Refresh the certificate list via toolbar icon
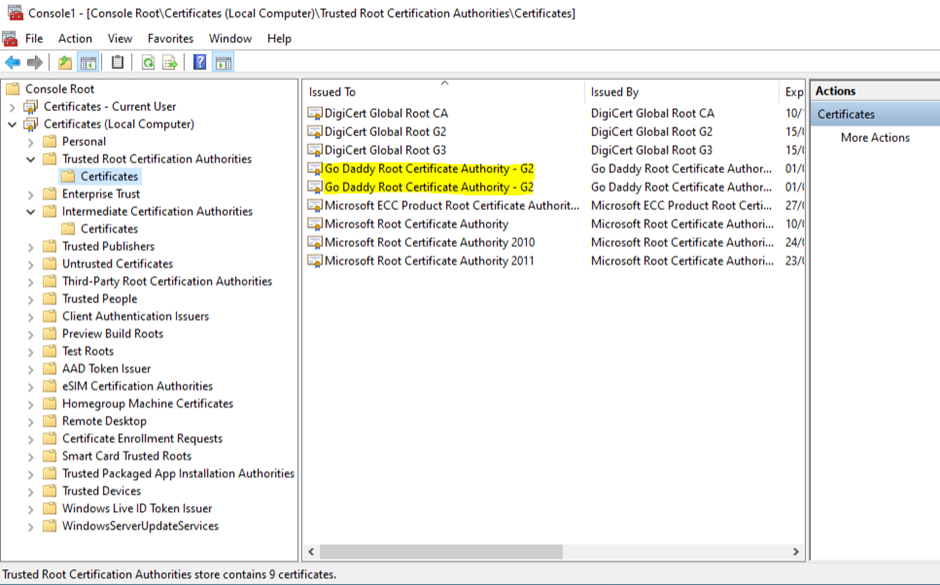The width and height of the screenshot is (940, 585). pos(148,62)
